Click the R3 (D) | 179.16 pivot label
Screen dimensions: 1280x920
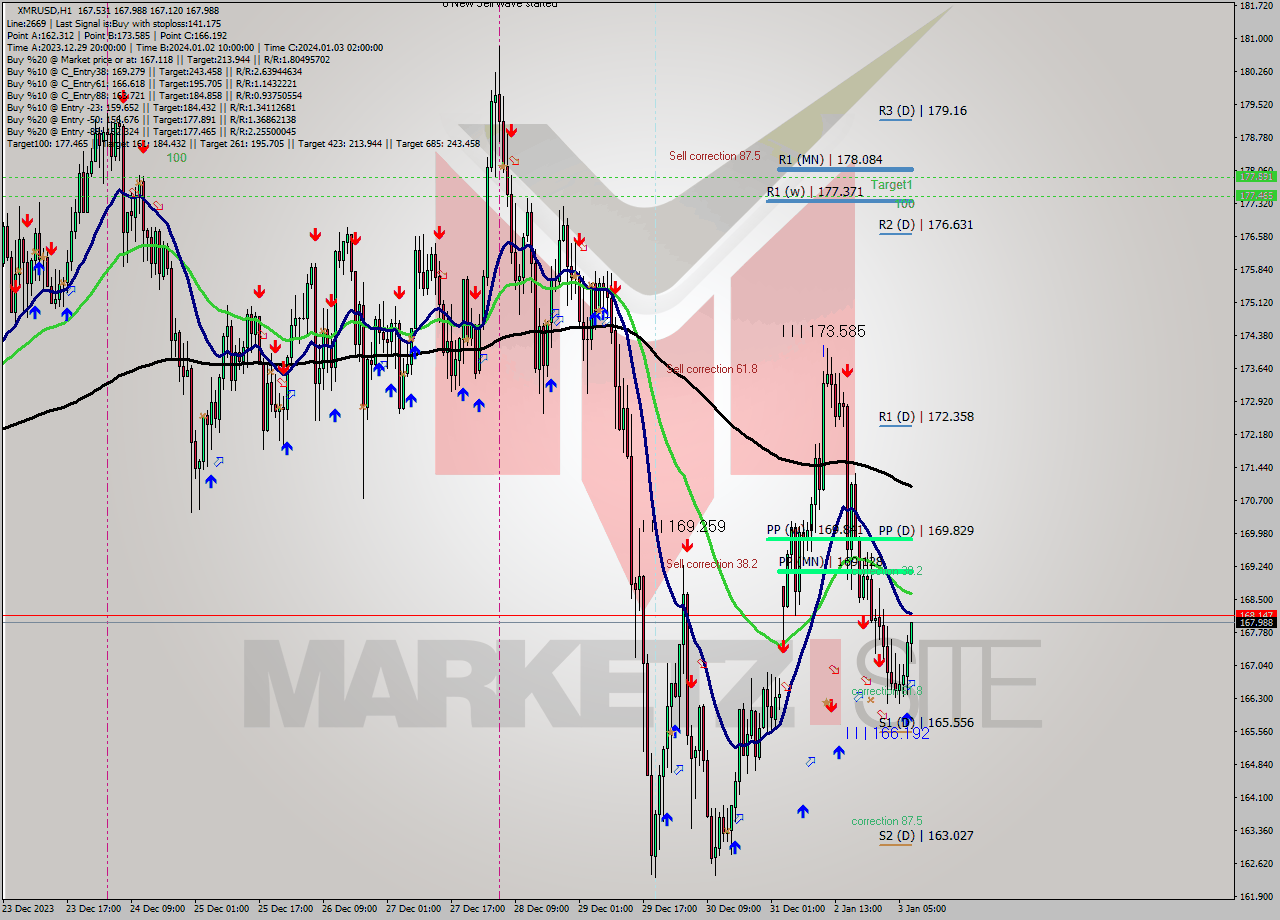click(922, 111)
